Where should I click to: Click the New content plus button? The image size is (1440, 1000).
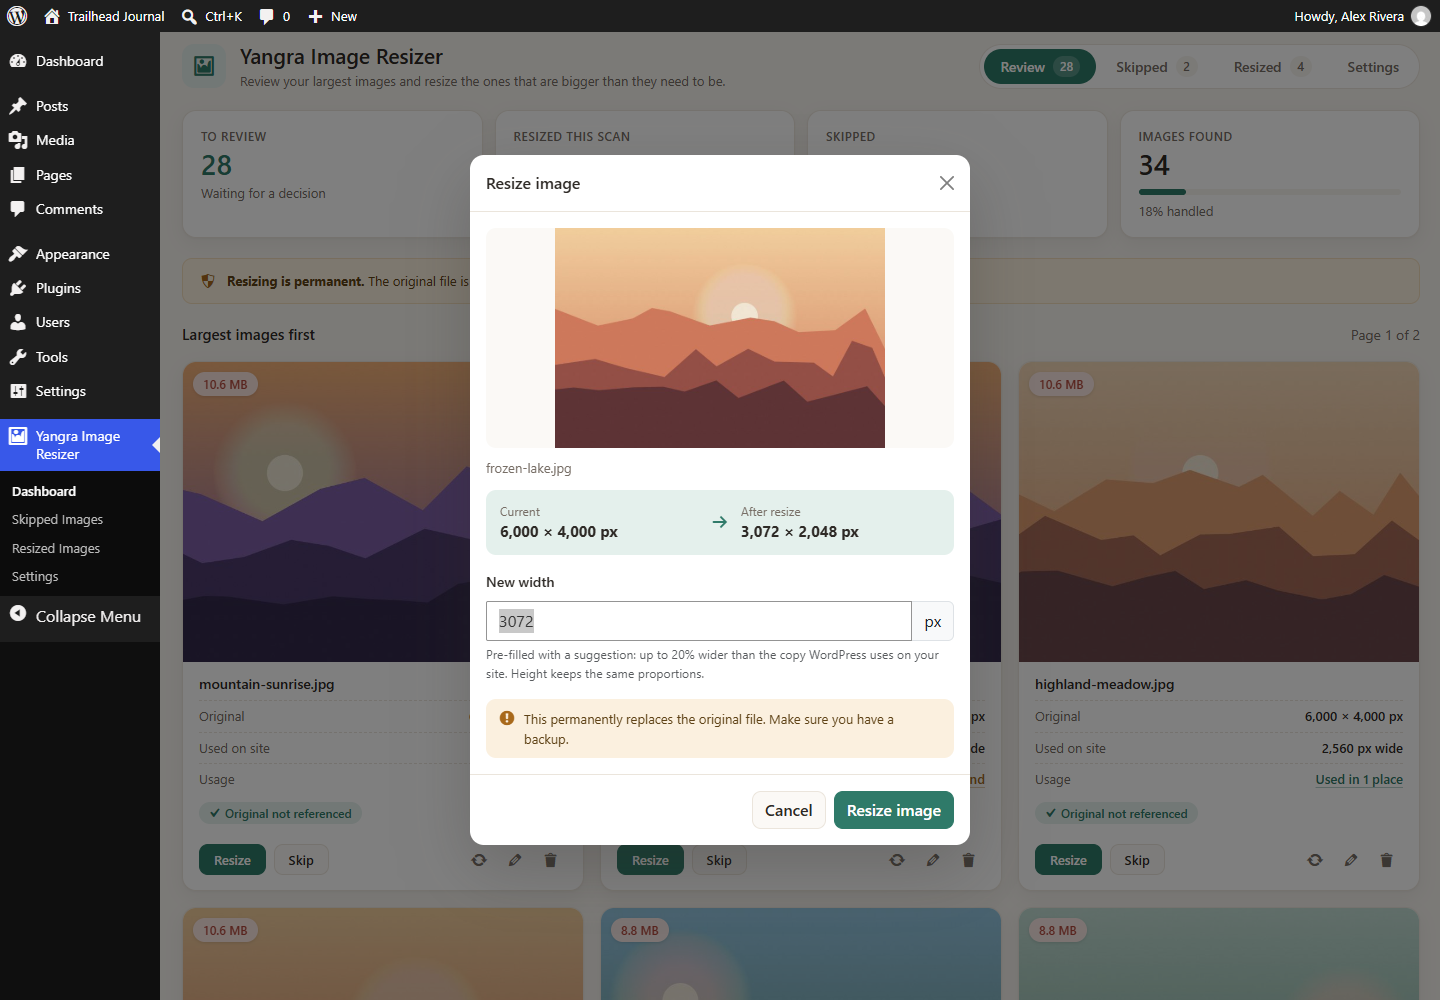[332, 16]
